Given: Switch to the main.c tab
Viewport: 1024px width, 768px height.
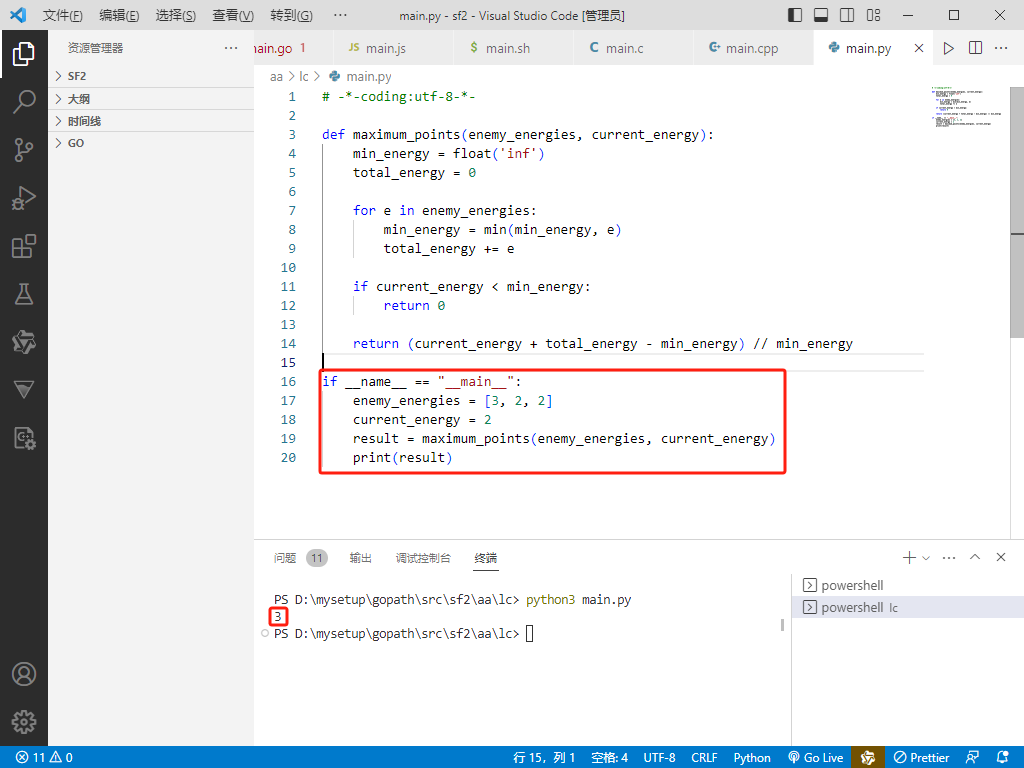Looking at the screenshot, I should (633, 48).
